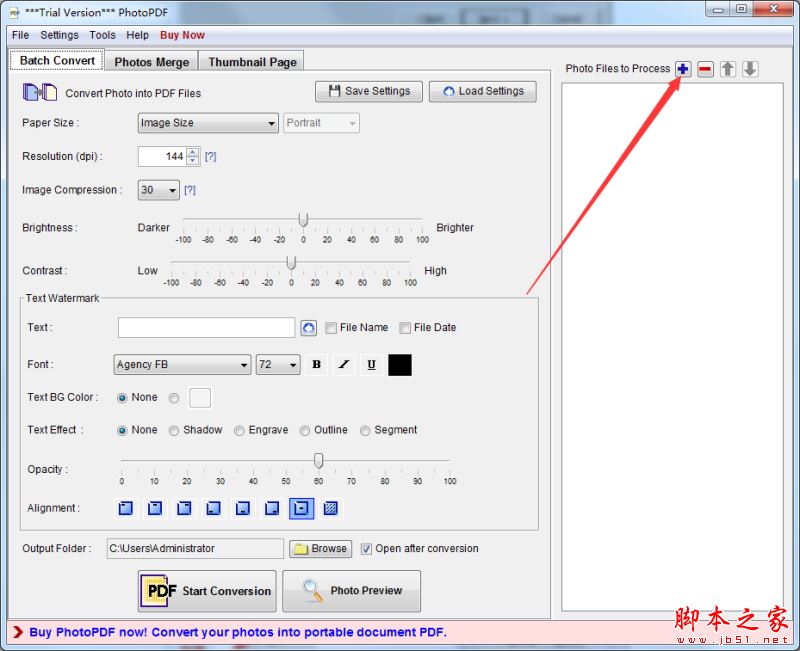
Task: Click Start Conversion button
Action: 207,591
